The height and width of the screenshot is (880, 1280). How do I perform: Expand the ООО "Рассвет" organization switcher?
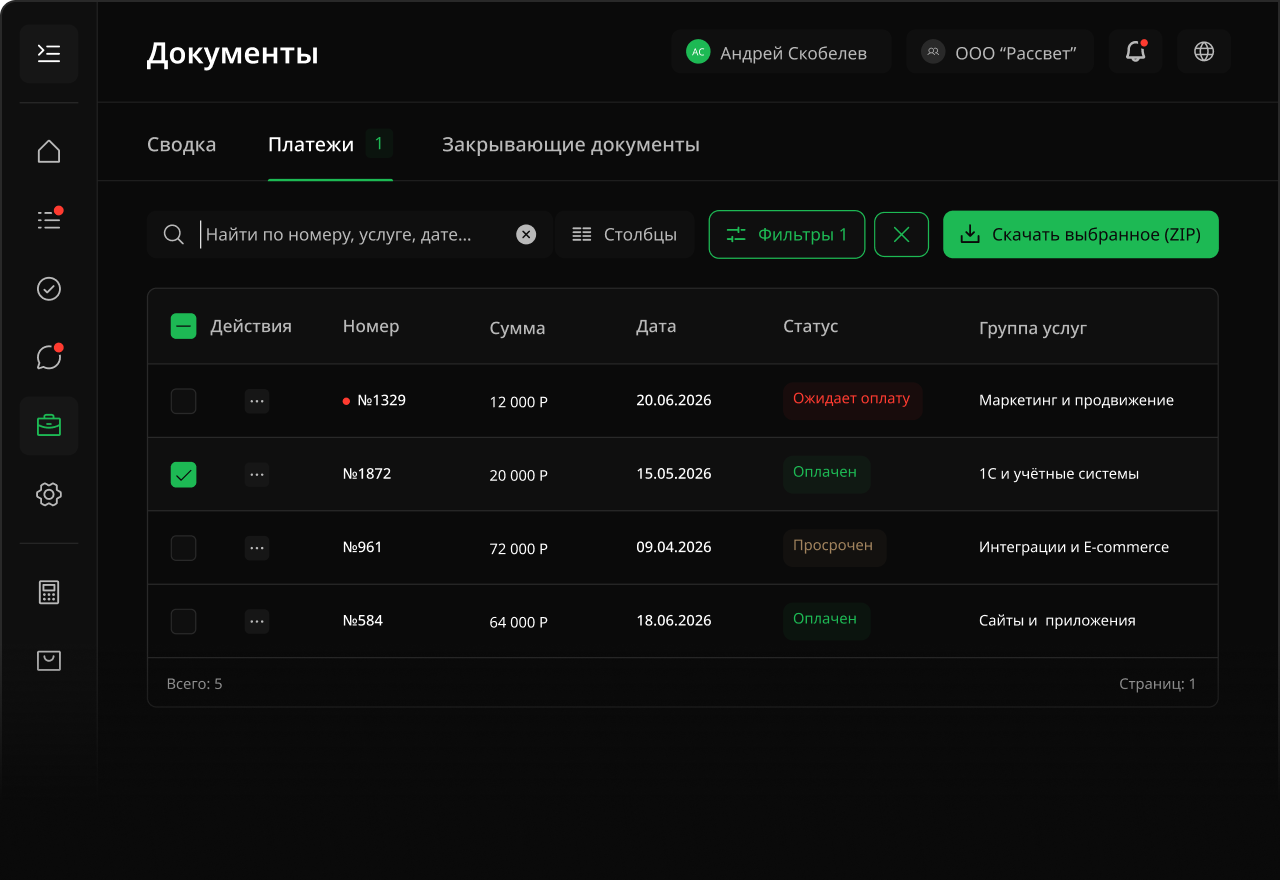coord(1000,52)
